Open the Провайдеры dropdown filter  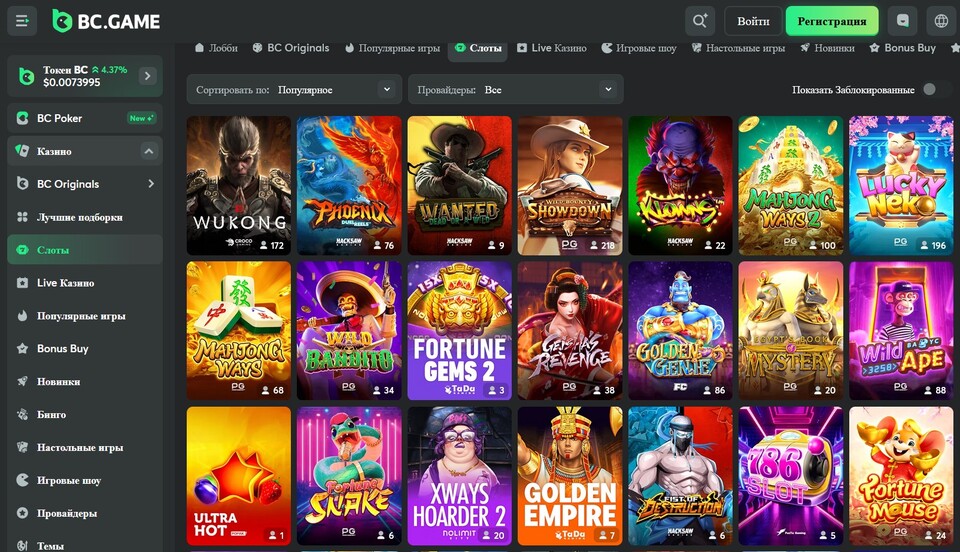(515, 90)
